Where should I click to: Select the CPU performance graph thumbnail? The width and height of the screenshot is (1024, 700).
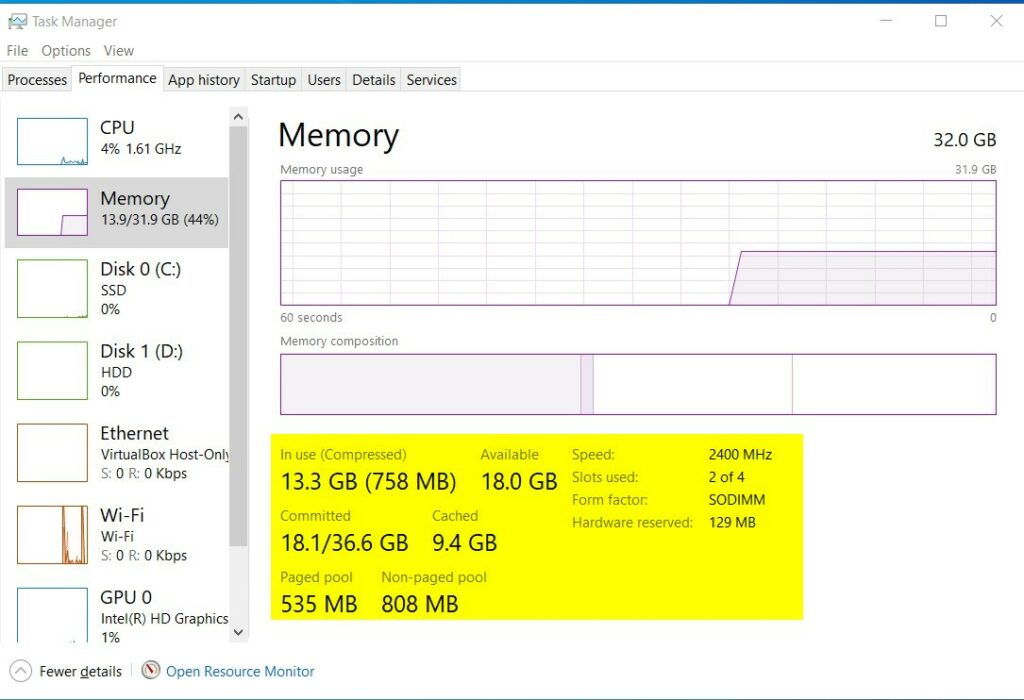52,142
